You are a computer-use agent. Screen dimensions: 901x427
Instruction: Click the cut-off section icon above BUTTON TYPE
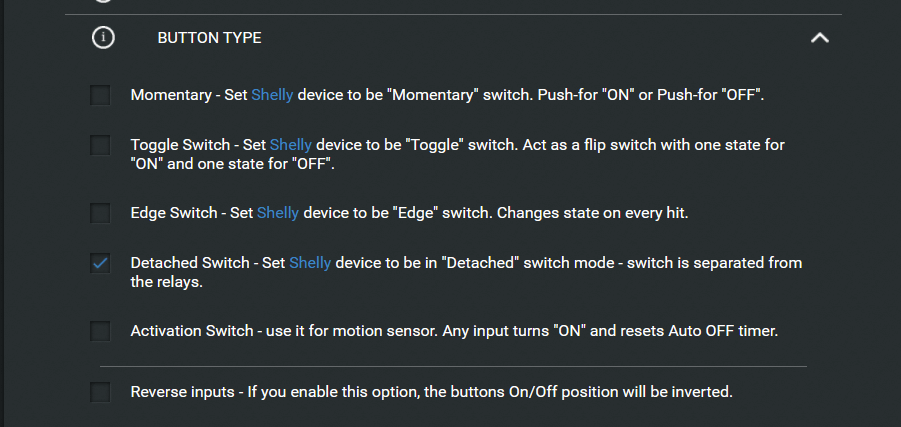pyautogui.click(x=103, y=2)
